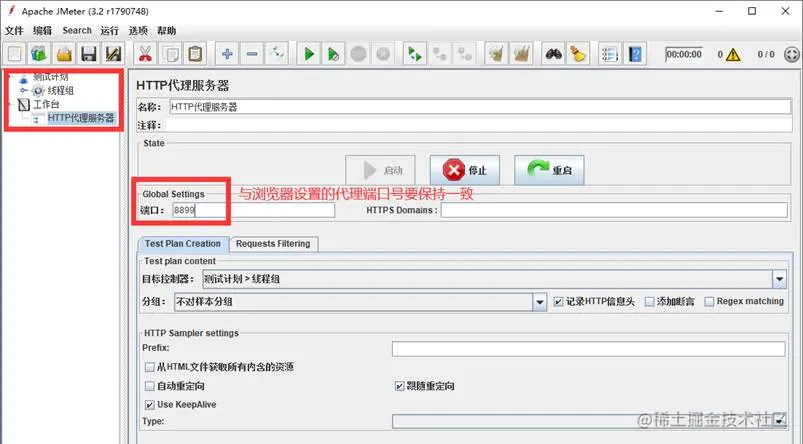The width and height of the screenshot is (803, 444).
Task: Open the 目标控制器 dropdown
Action: [779, 279]
